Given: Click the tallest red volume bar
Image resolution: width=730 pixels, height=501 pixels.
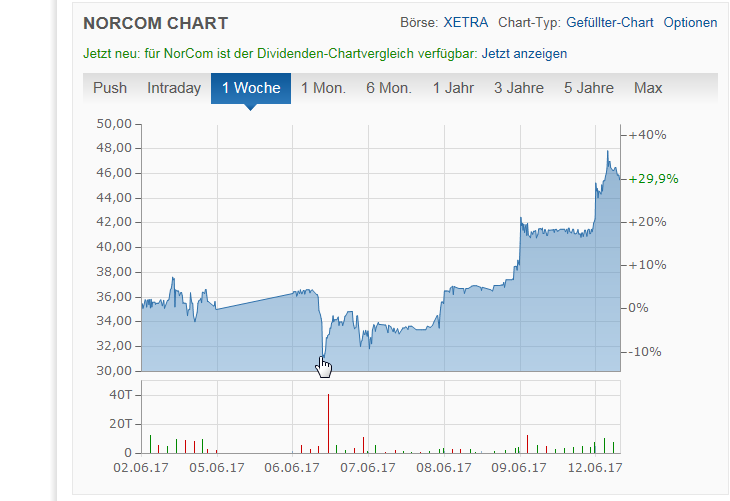Looking at the screenshot, I should [x=328, y=424].
